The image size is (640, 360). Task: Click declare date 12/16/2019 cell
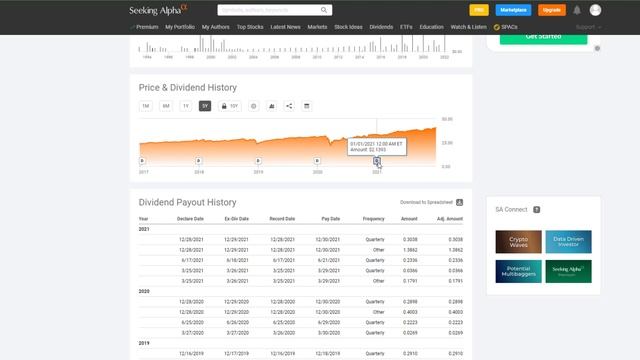191,353
